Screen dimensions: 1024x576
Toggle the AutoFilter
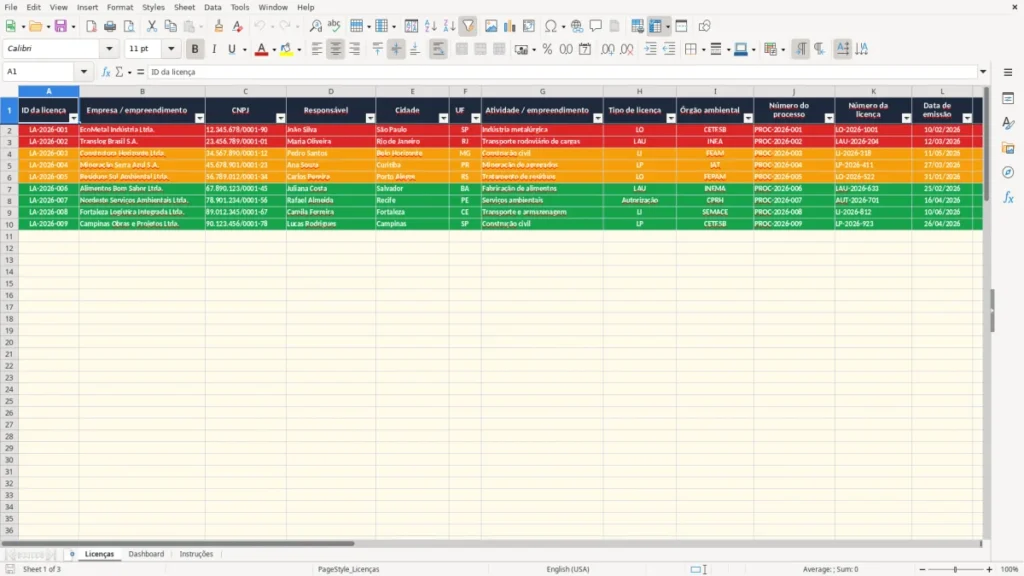(x=468, y=26)
